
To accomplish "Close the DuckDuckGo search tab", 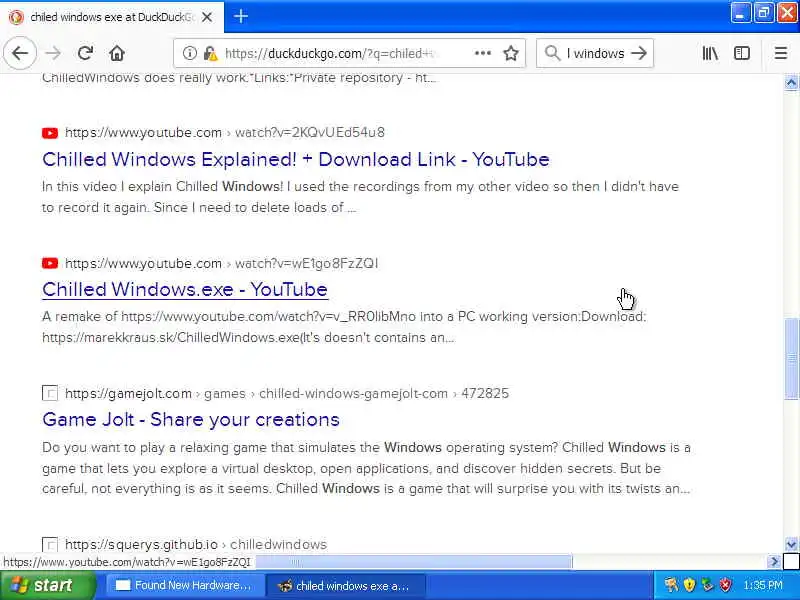I will coord(207,17).
